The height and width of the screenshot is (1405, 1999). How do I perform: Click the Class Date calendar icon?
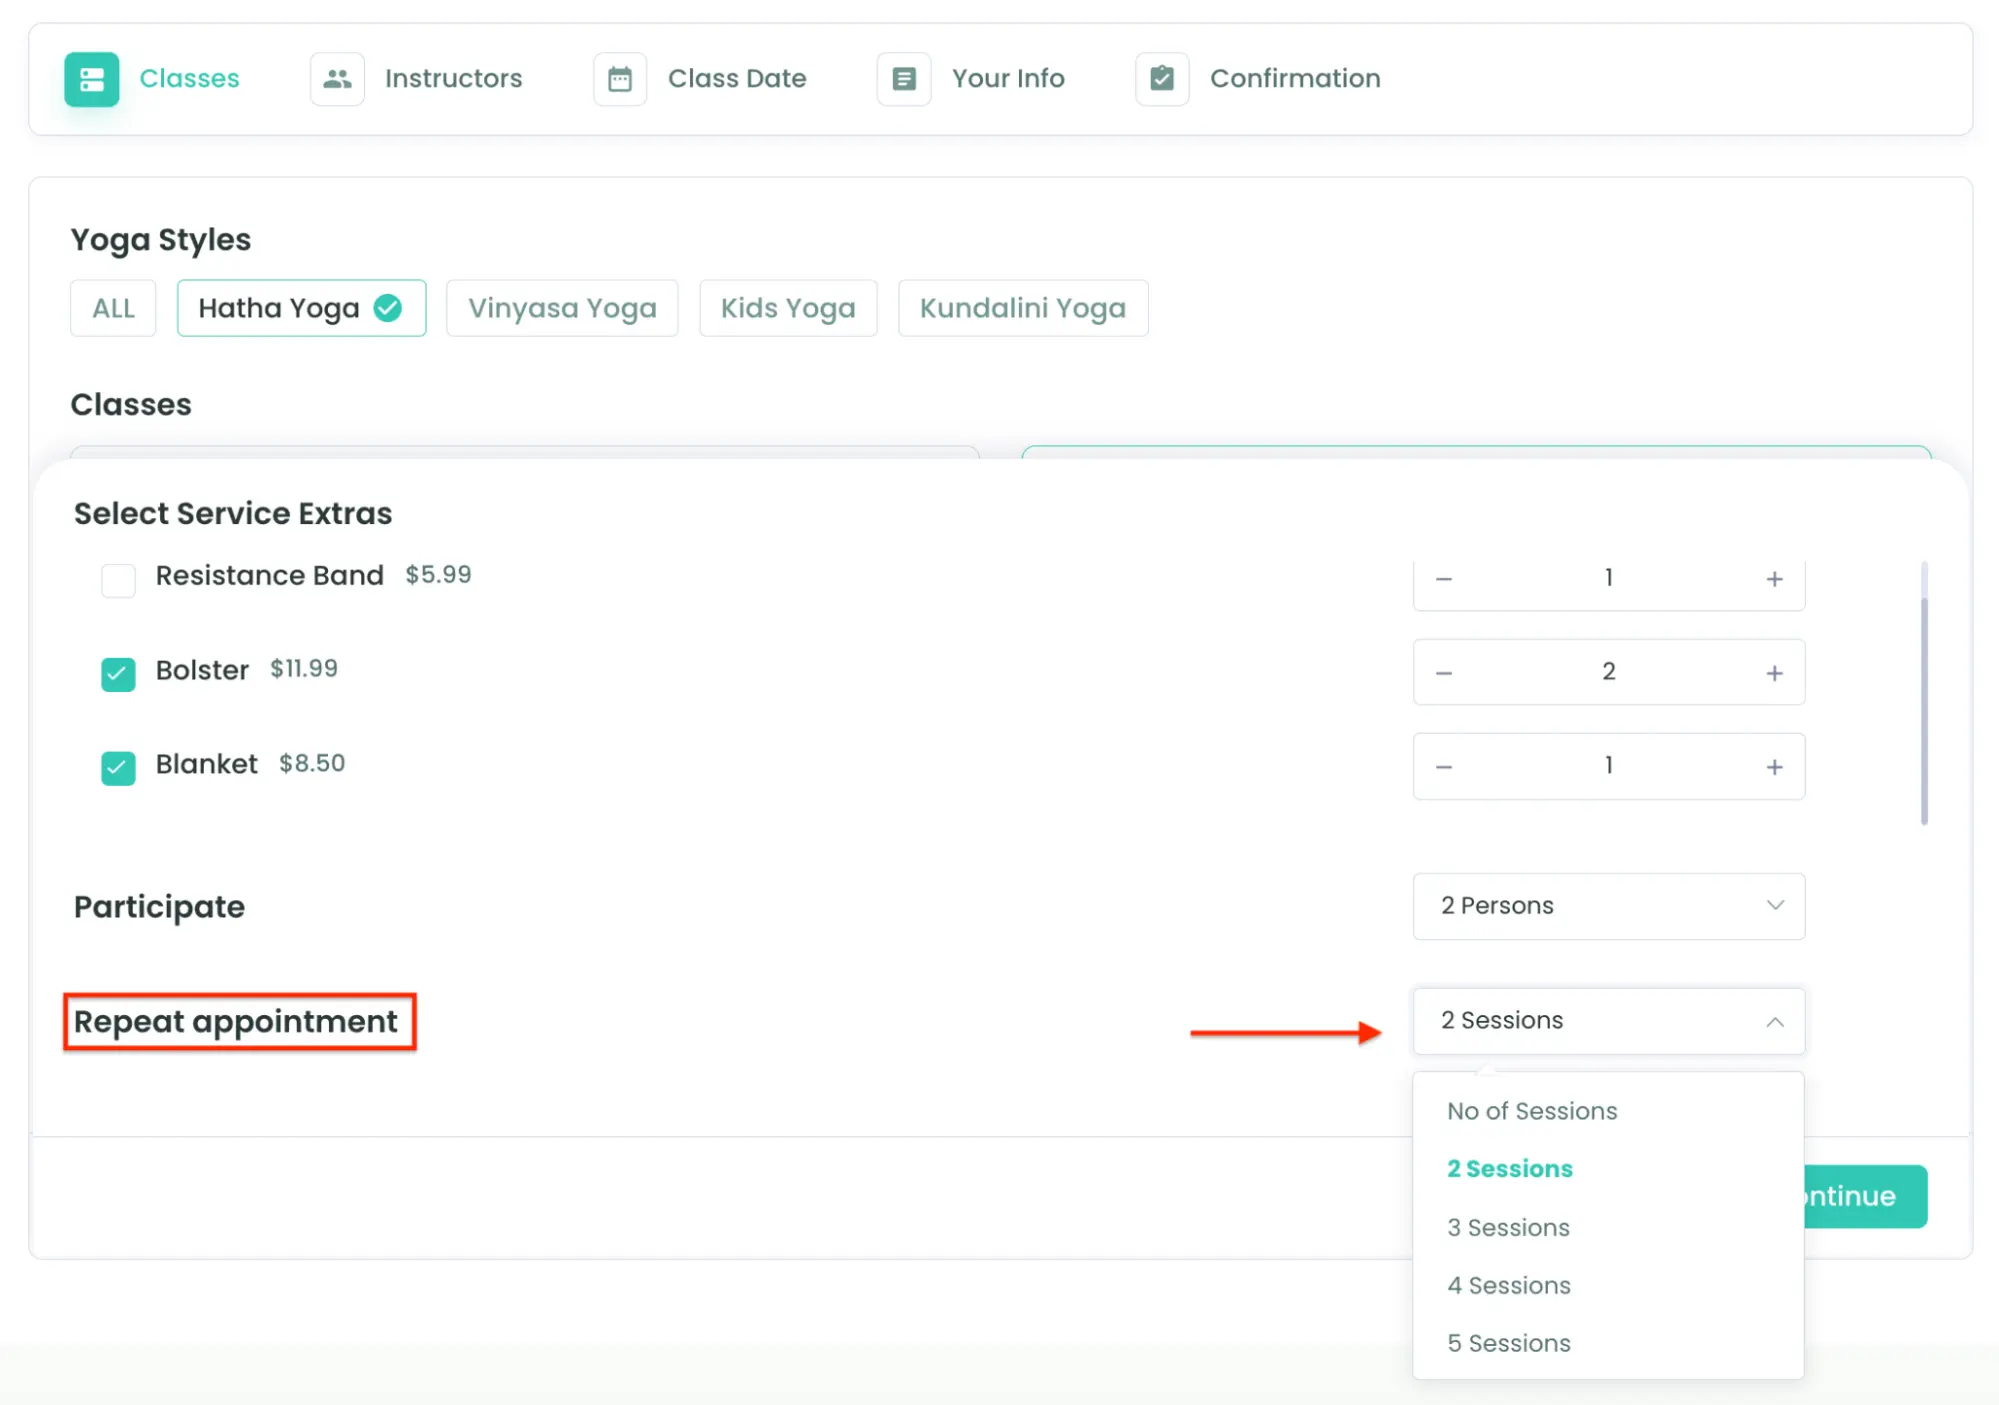620,79
